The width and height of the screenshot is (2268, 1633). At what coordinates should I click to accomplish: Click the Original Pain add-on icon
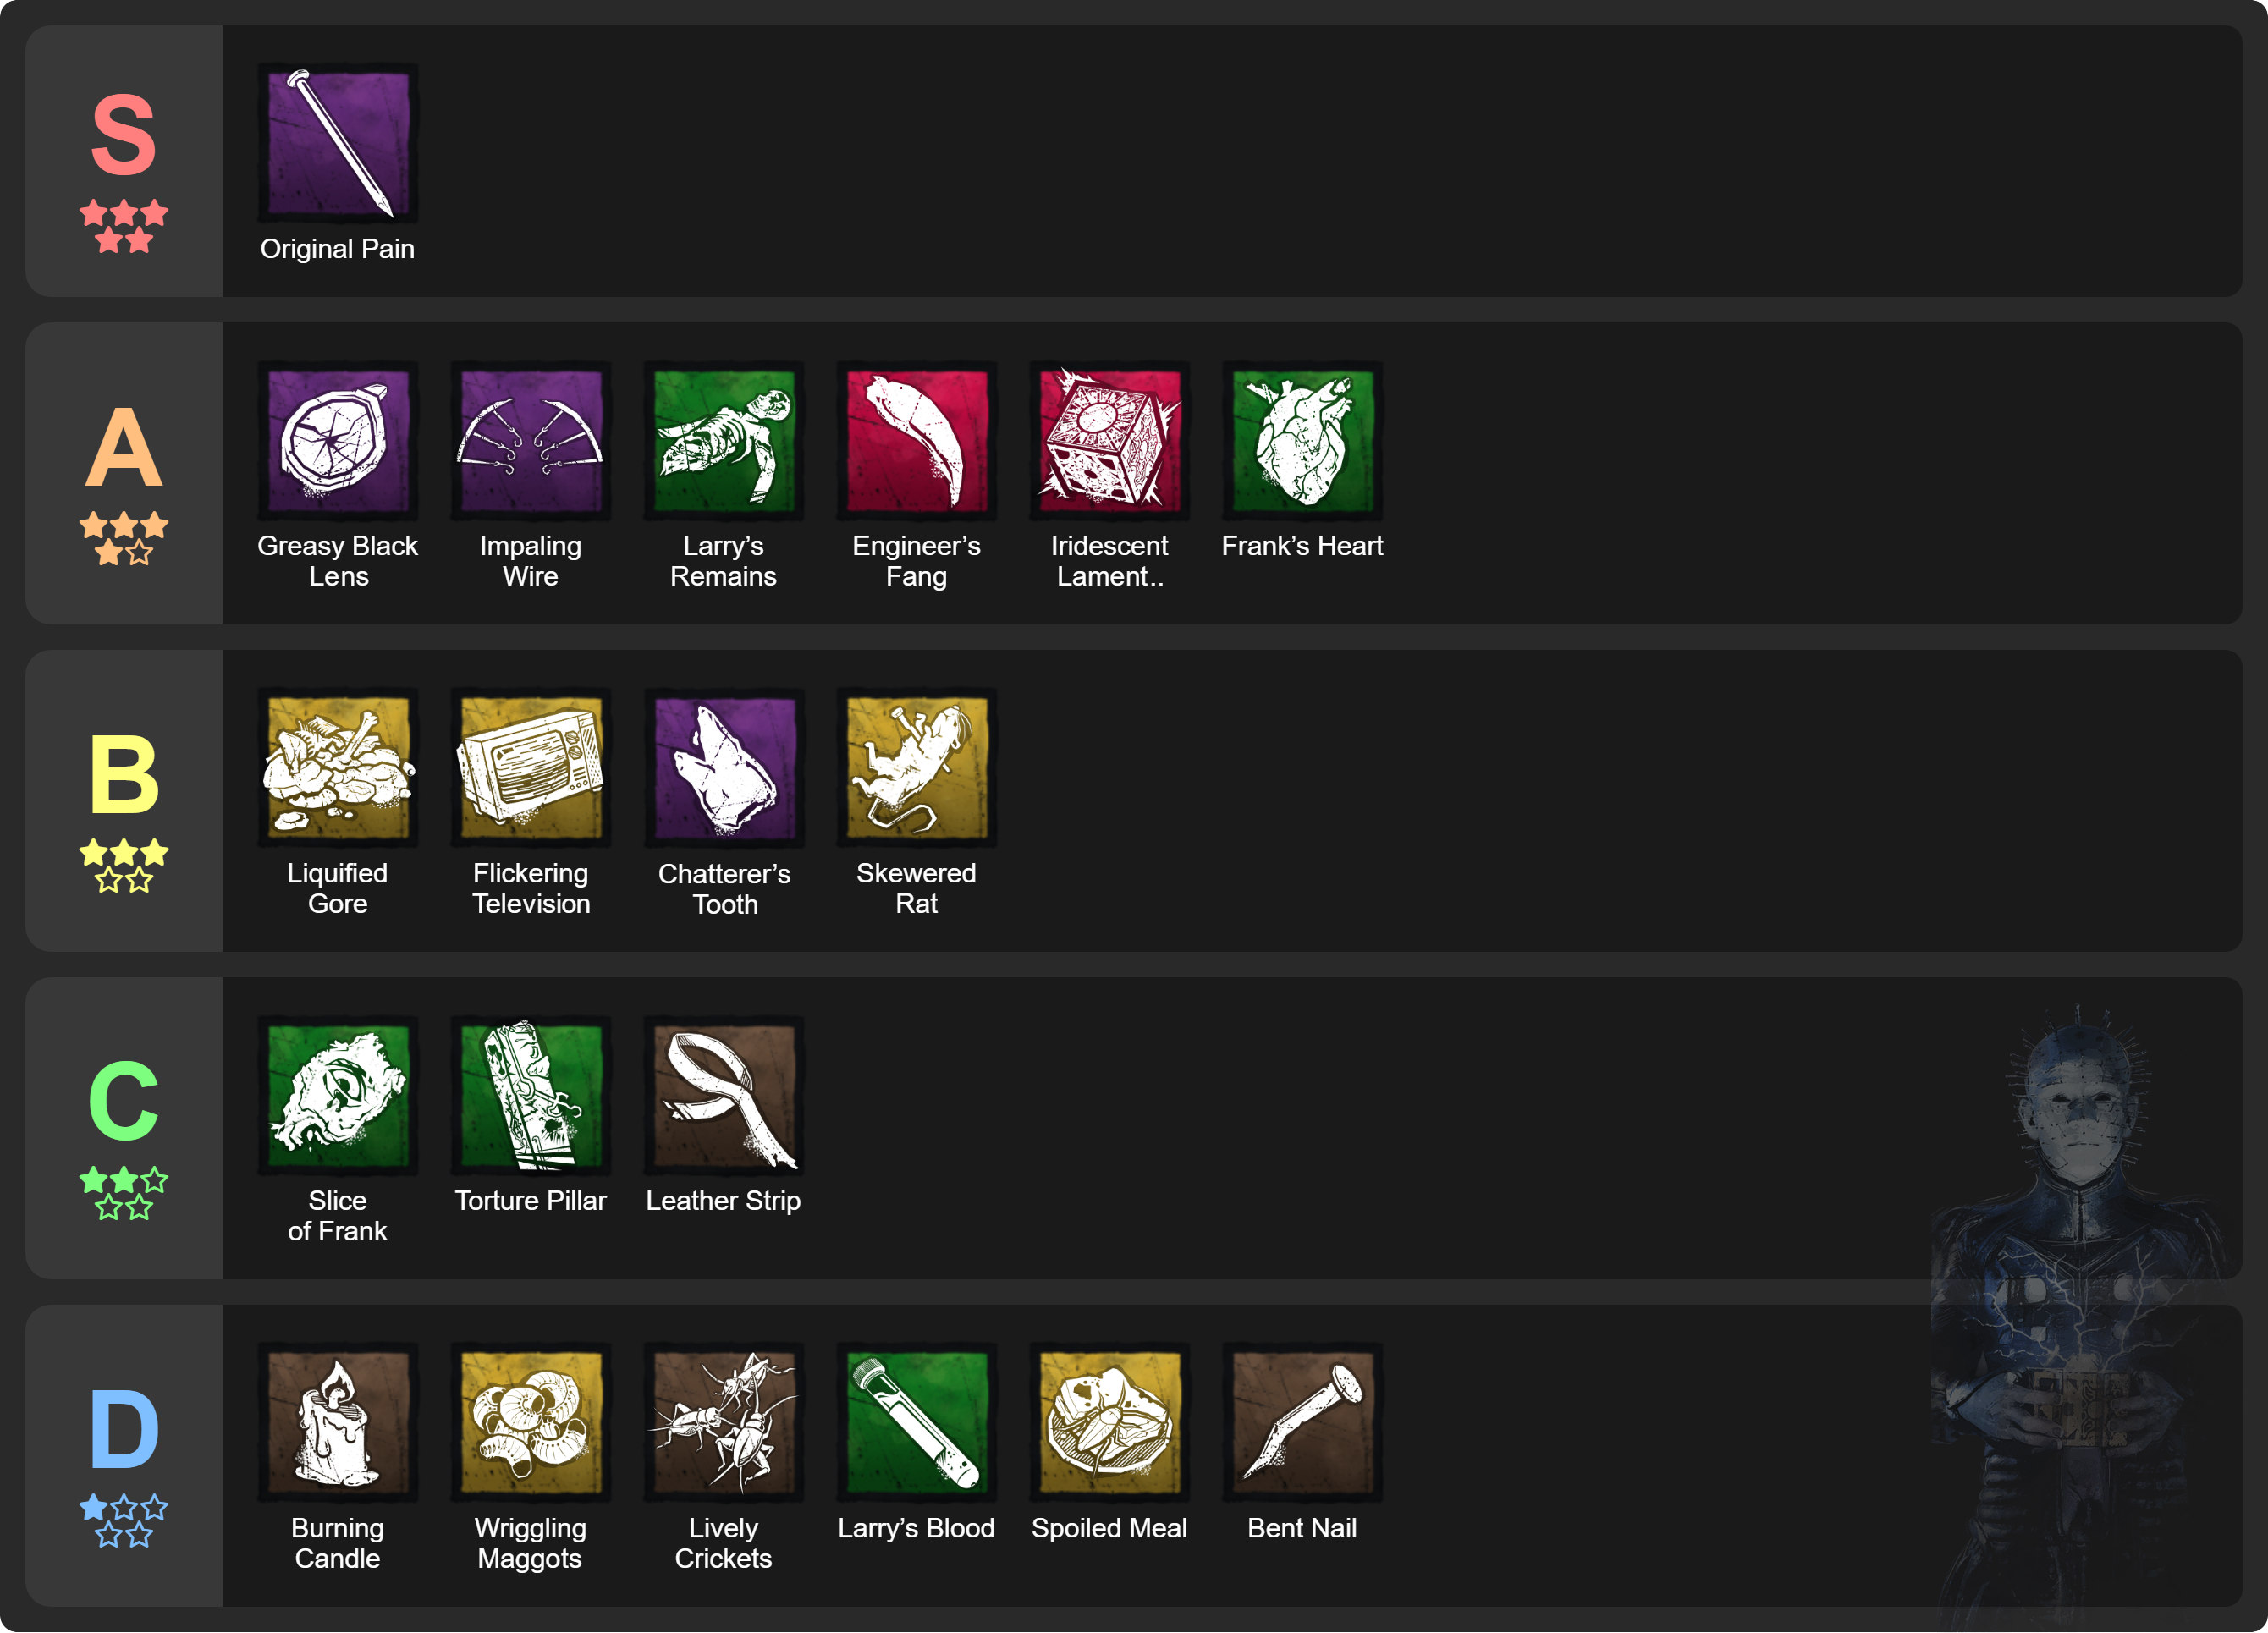click(x=338, y=143)
